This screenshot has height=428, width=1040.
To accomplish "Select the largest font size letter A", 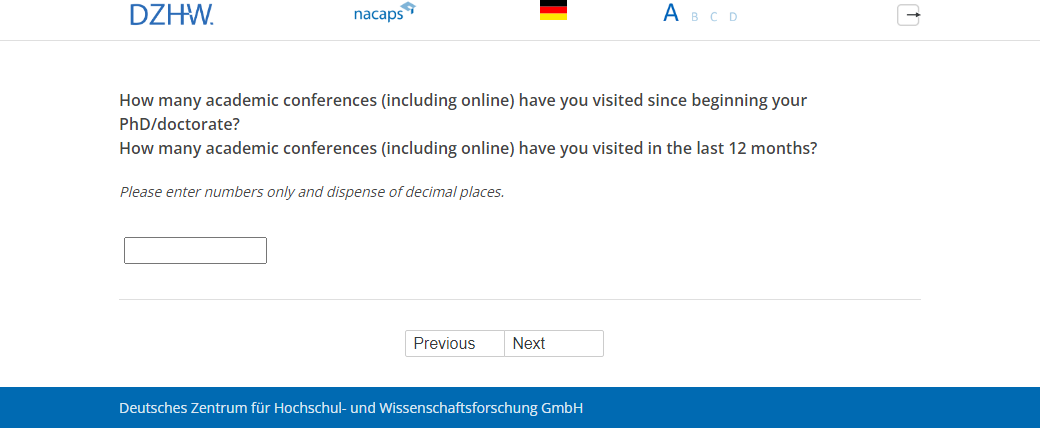I will (x=671, y=14).
